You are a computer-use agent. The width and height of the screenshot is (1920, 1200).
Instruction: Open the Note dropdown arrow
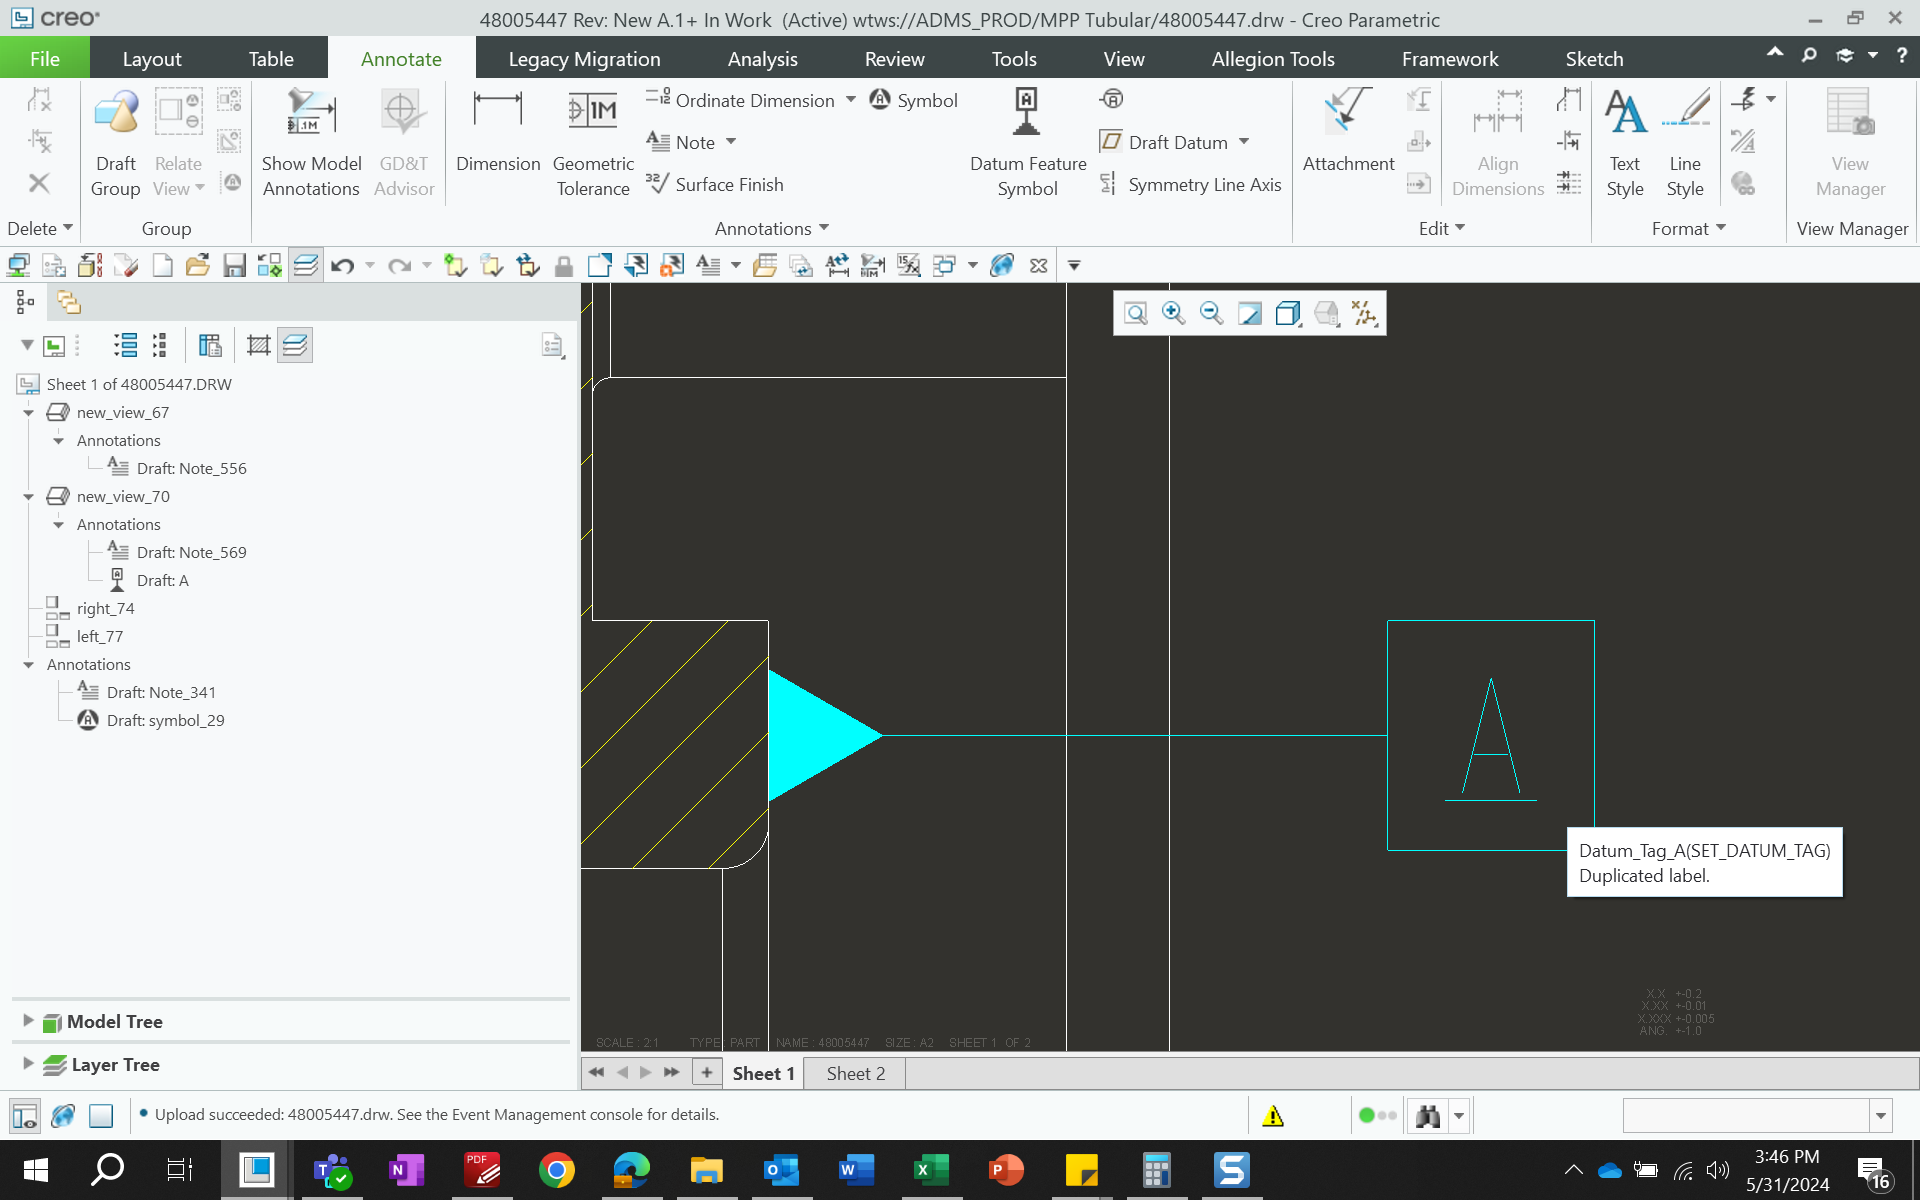pos(731,142)
